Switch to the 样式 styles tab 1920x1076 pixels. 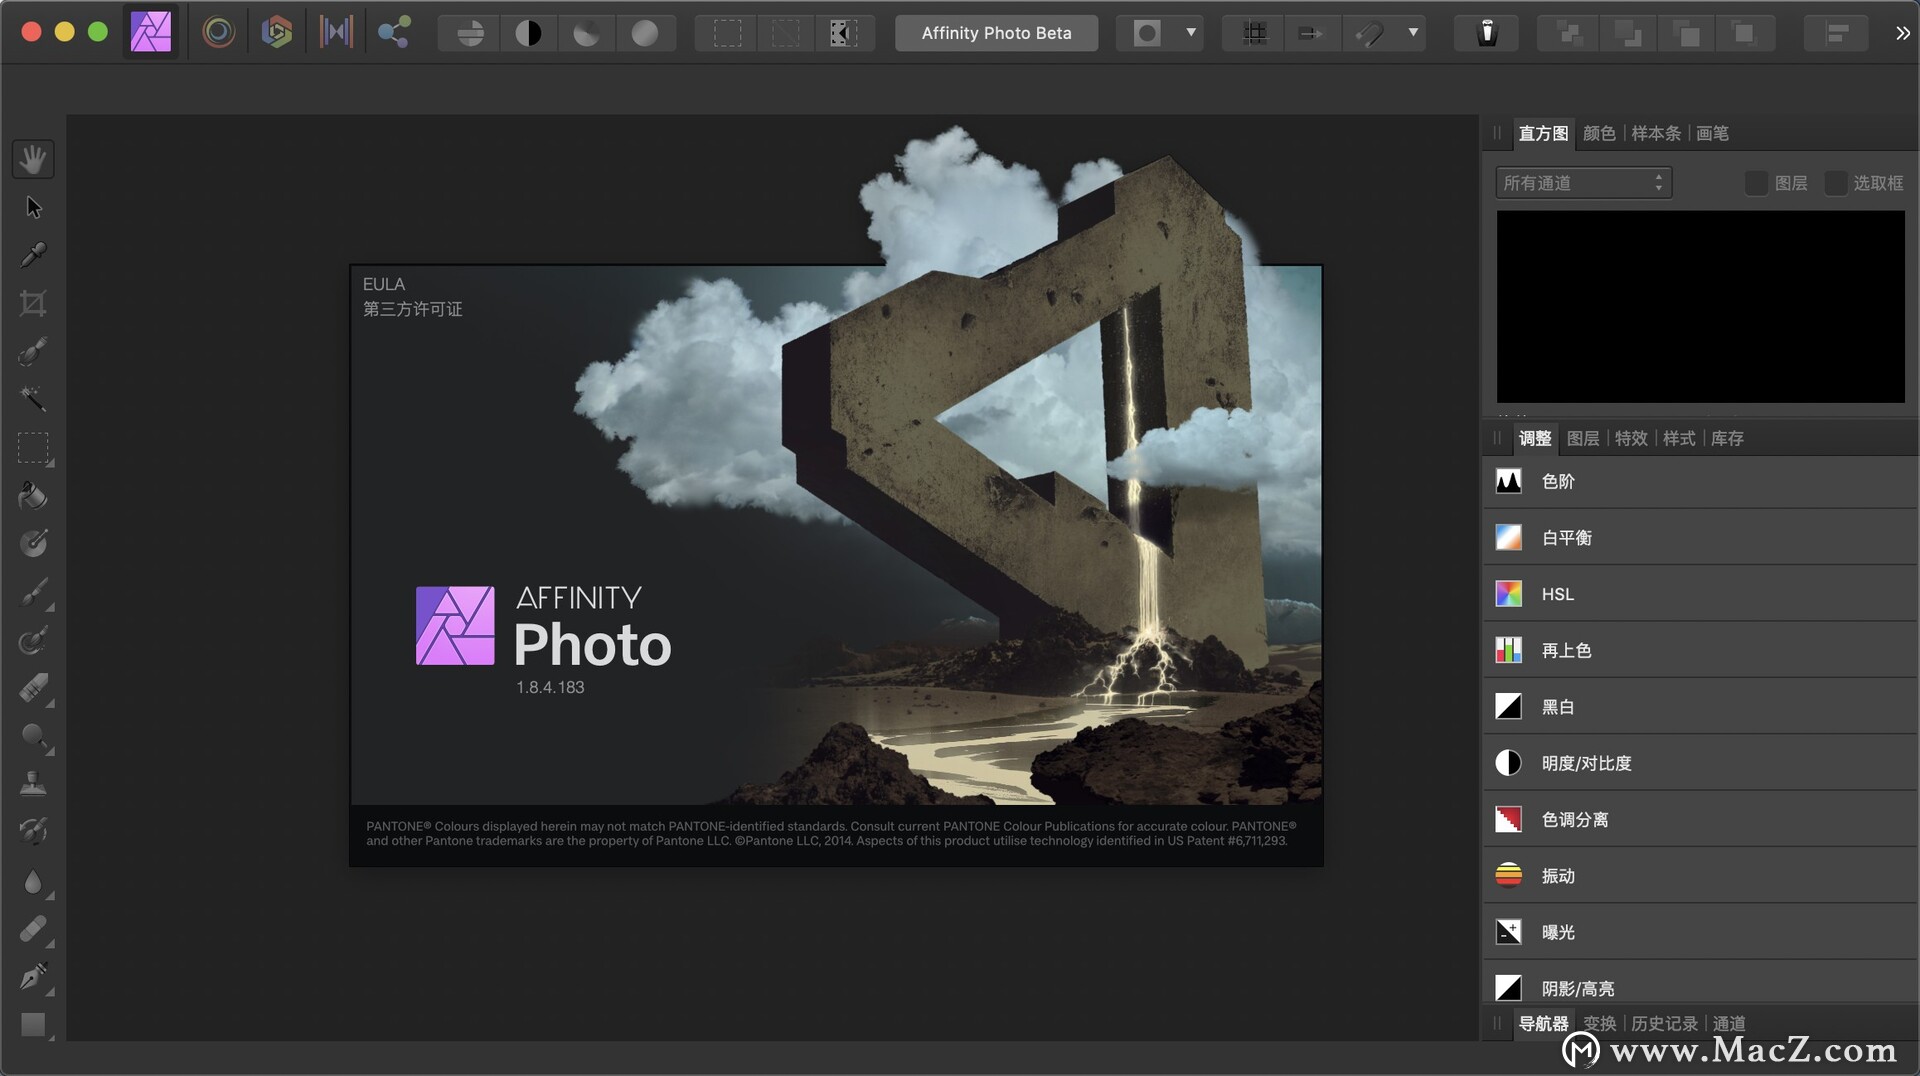click(x=1679, y=438)
